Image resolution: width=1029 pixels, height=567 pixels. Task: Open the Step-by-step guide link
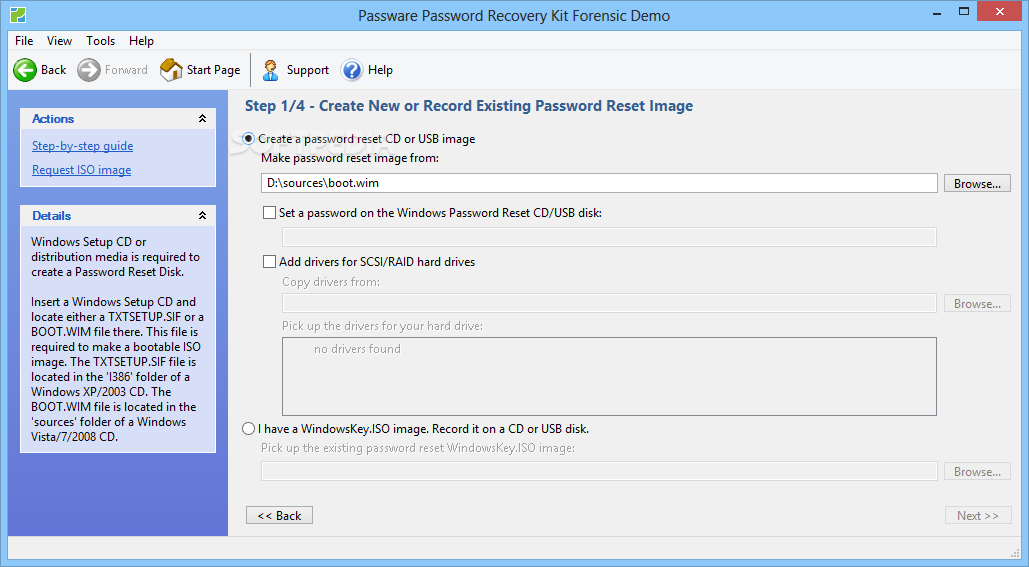[82, 146]
